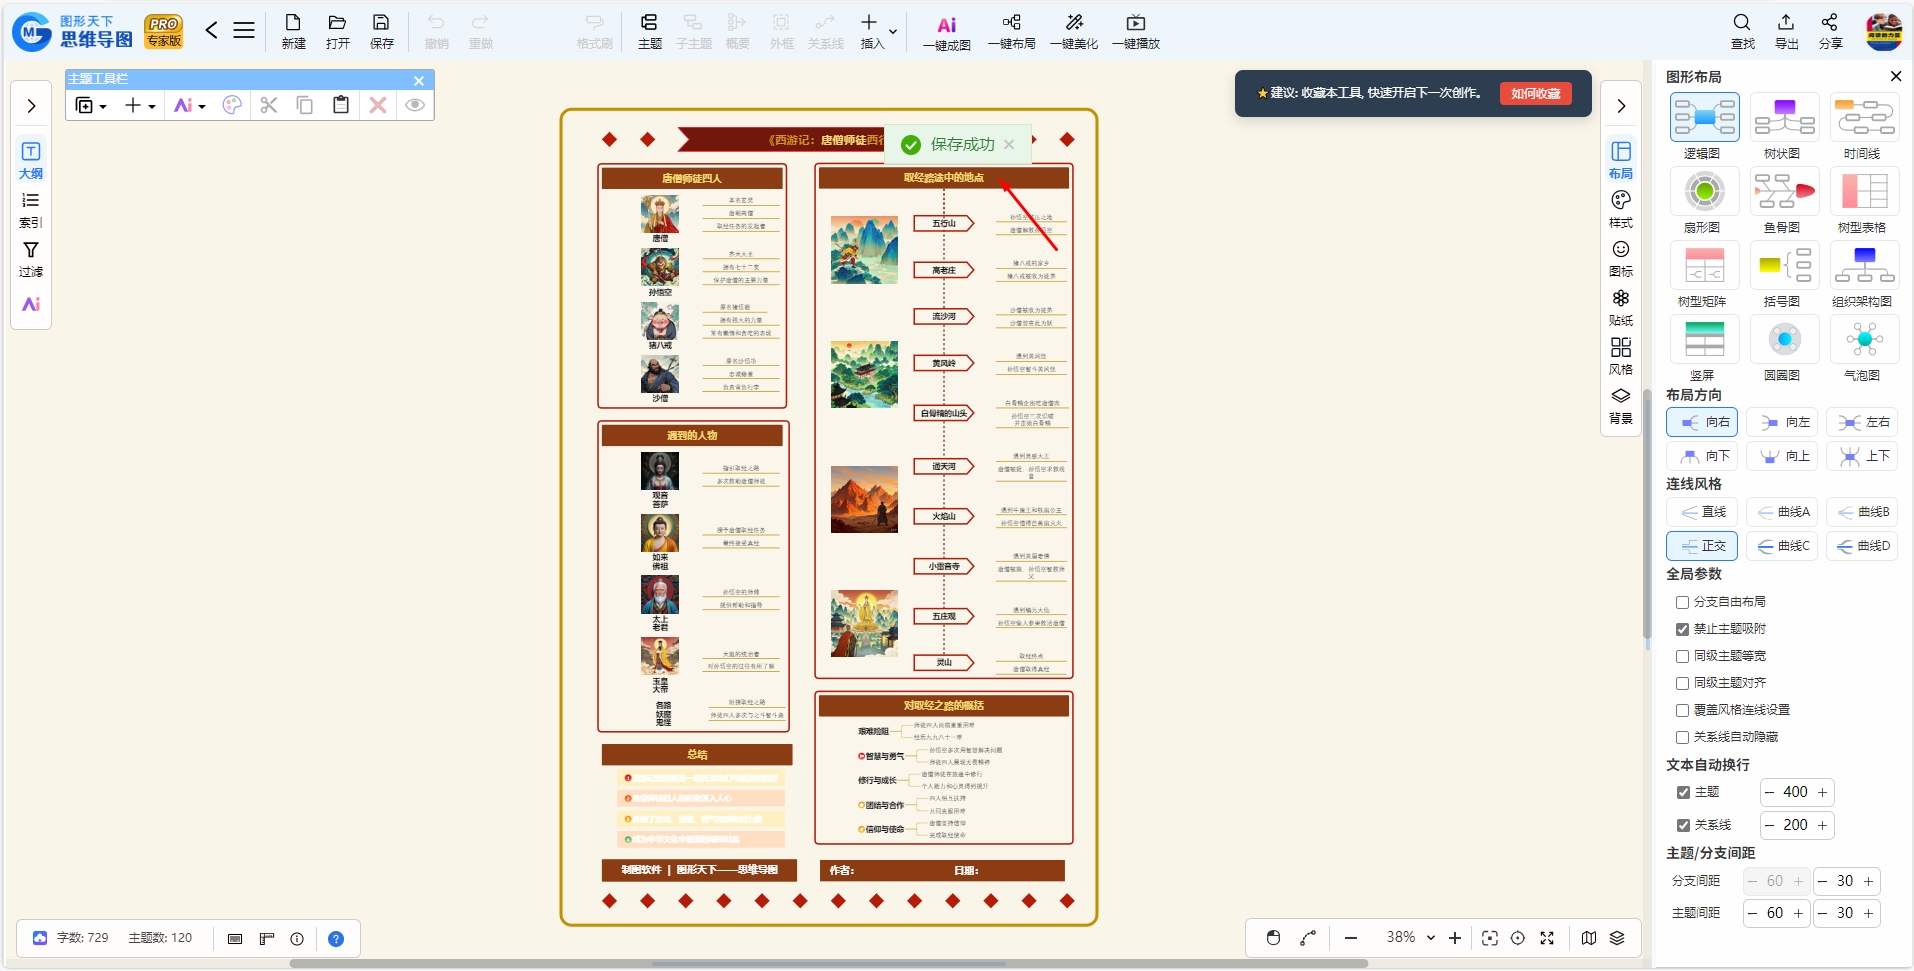The height and width of the screenshot is (971, 1914).
Task: Enable 同级主题等宽 checkbox
Action: pos(1682,656)
